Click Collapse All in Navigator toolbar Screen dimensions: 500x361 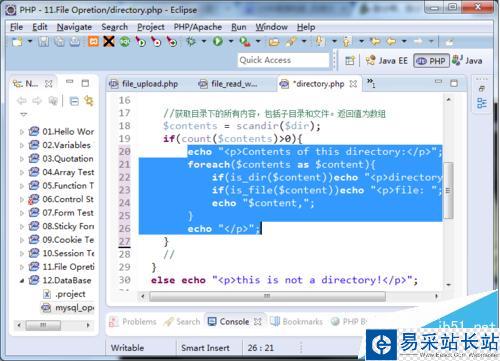pyautogui.click(x=74, y=101)
